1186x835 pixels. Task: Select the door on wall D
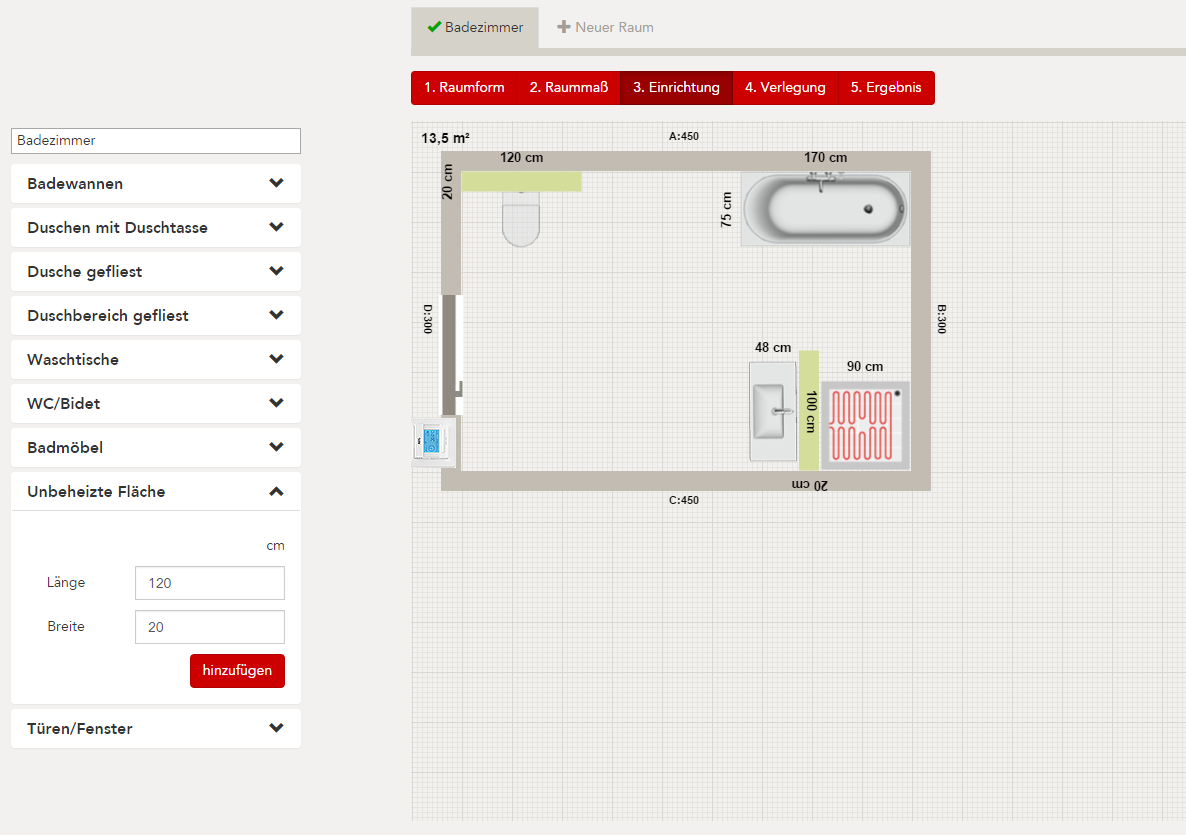coord(452,355)
